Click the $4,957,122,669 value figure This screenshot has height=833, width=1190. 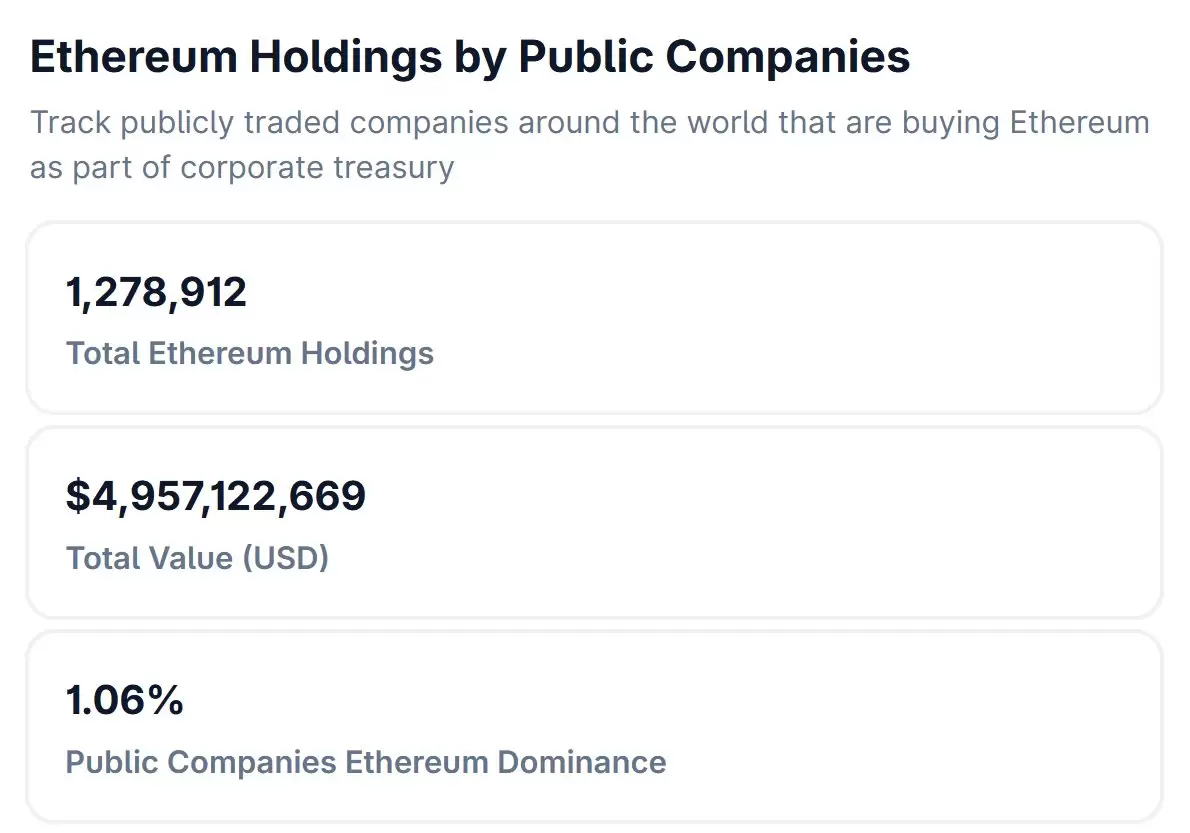click(216, 496)
